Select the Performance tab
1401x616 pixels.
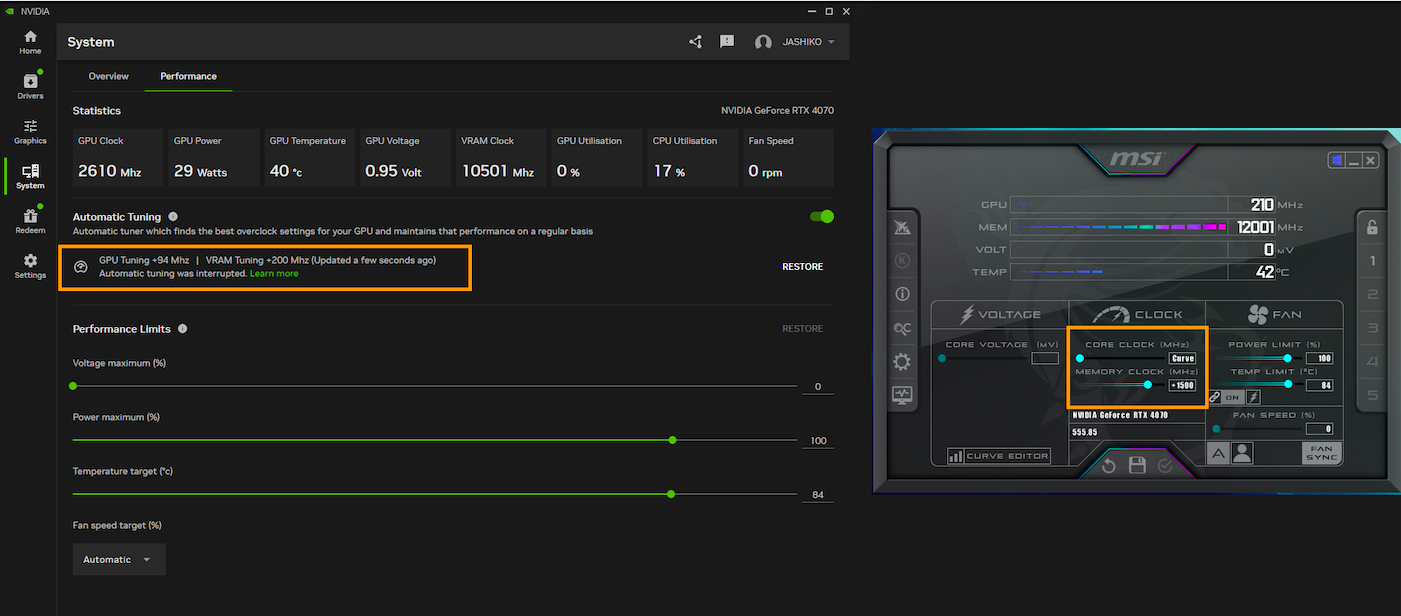coord(188,76)
